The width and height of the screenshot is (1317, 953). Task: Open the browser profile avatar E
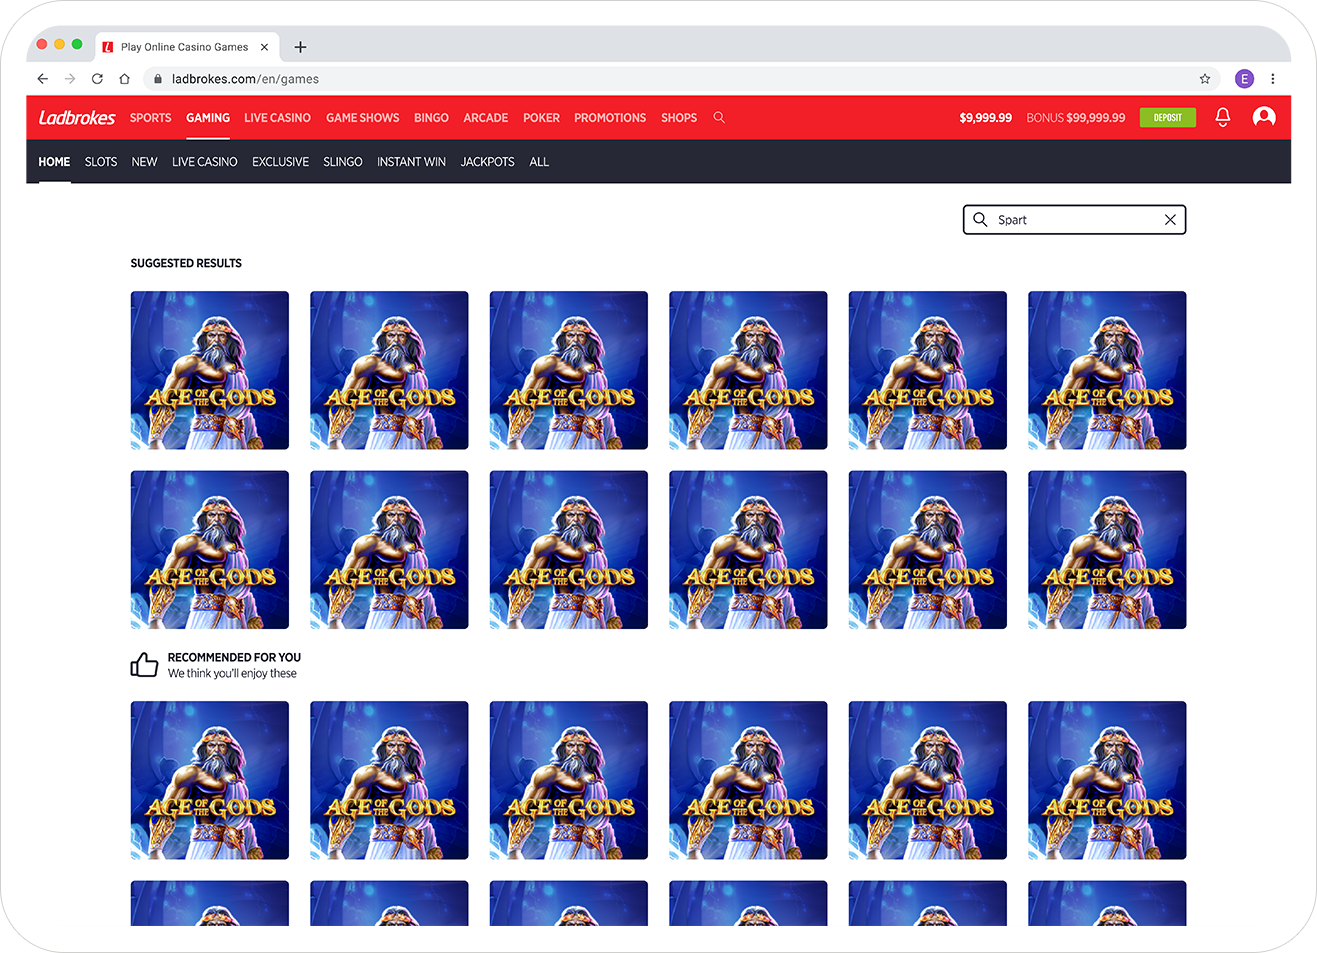(1244, 79)
